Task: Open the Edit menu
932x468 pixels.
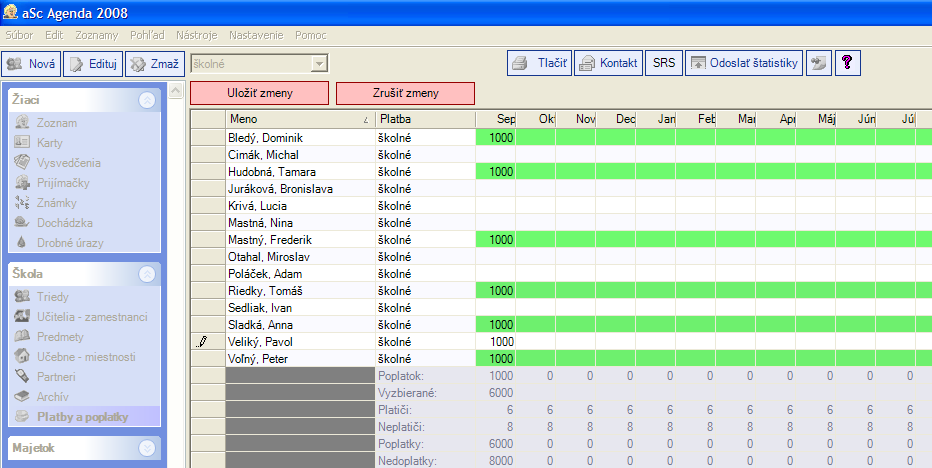Action: click(x=54, y=36)
